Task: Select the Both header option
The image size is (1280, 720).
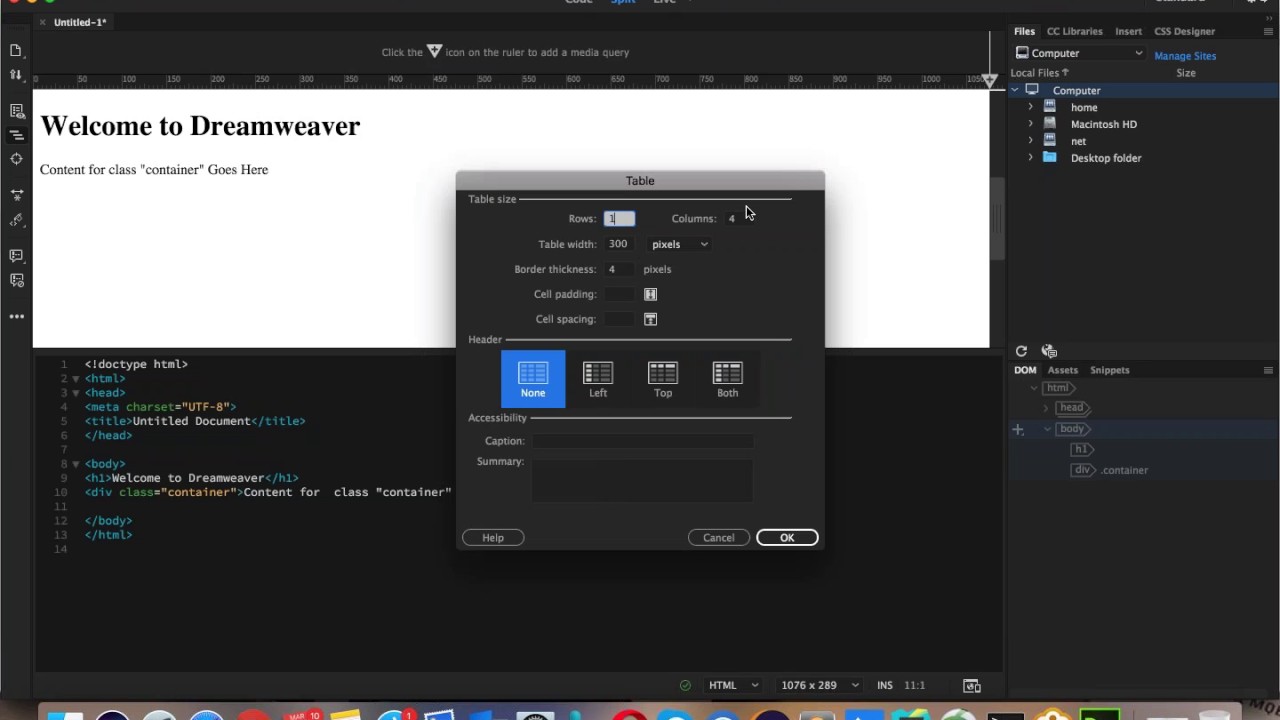Action: coord(727,379)
